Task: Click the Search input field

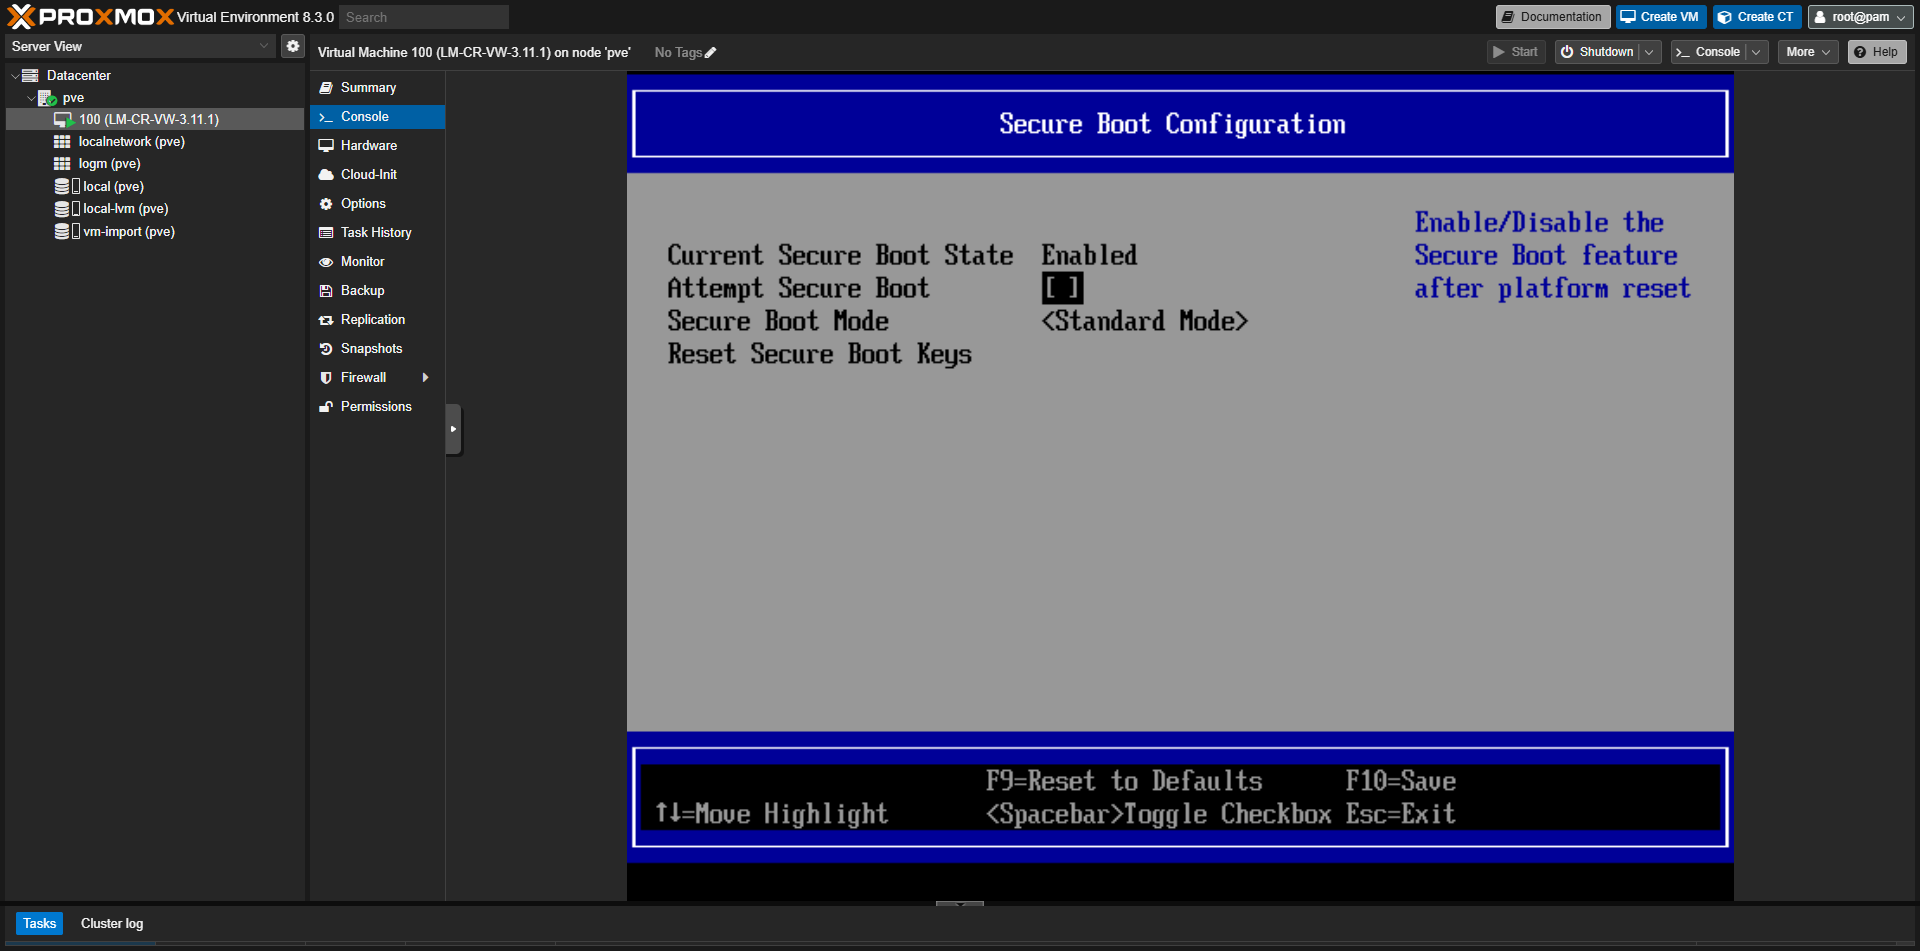Action: tap(423, 16)
